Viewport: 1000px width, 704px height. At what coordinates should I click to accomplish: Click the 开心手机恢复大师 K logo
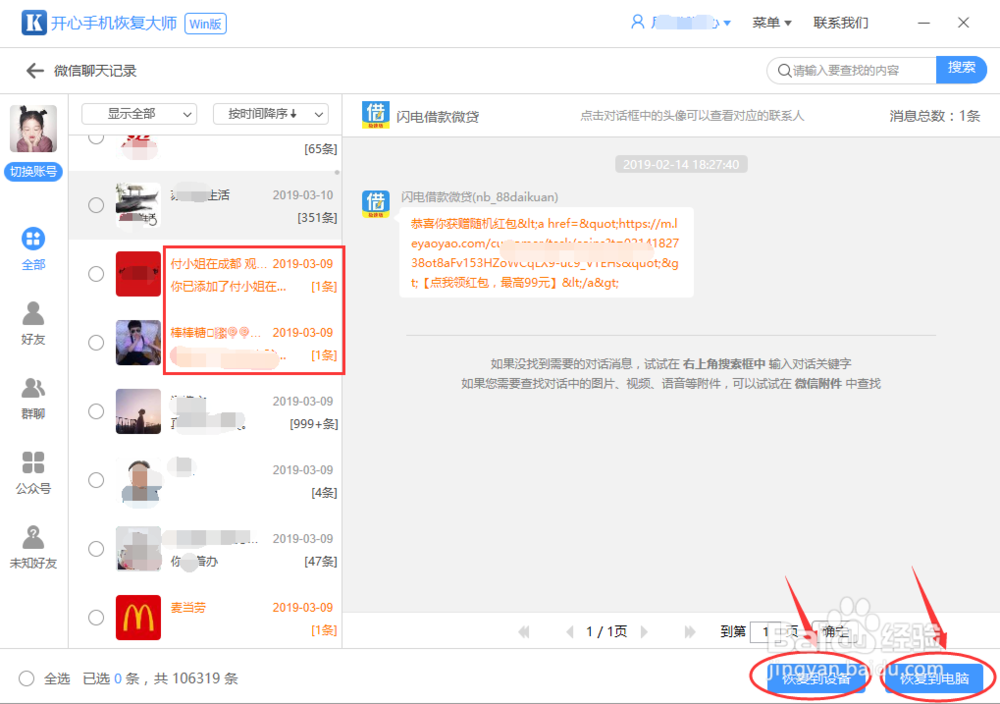[33, 22]
